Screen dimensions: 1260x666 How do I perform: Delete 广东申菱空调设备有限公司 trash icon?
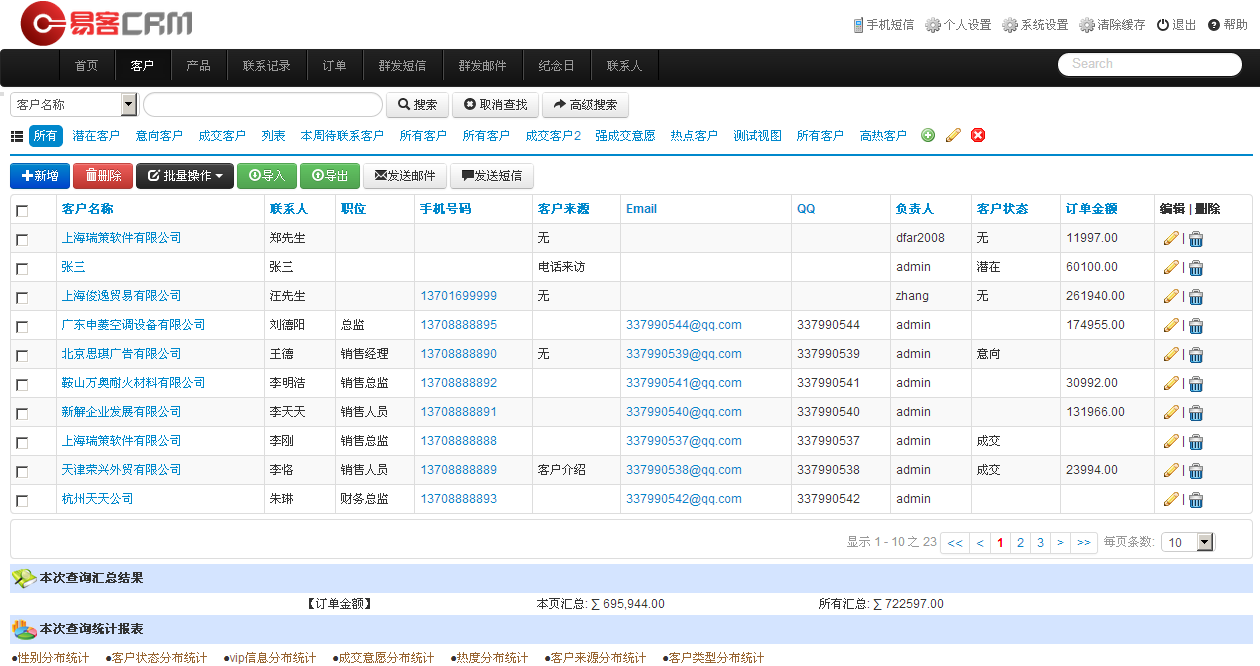pyautogui.click(x=1196, y=326)
